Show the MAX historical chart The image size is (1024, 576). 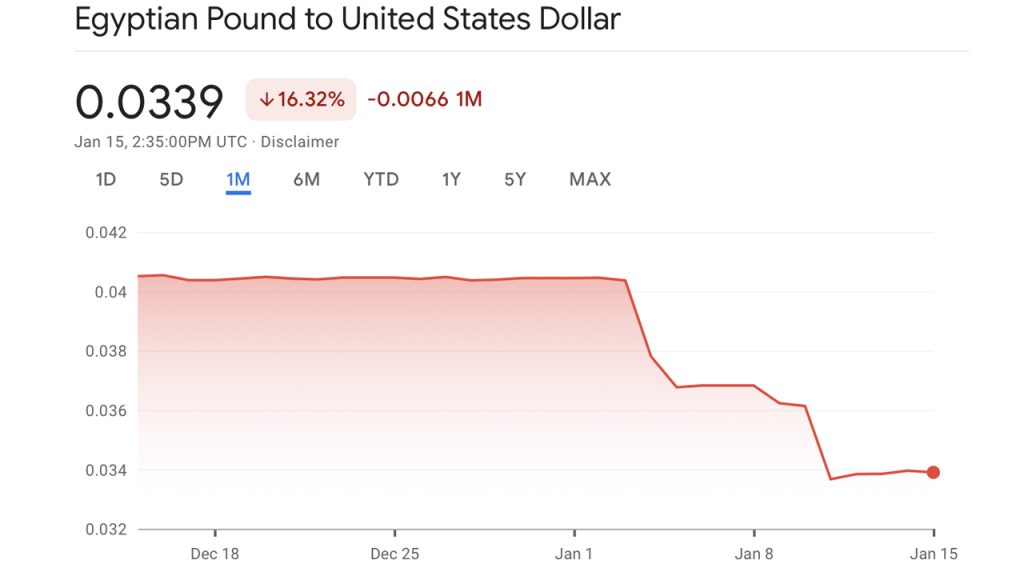(589, 180)
